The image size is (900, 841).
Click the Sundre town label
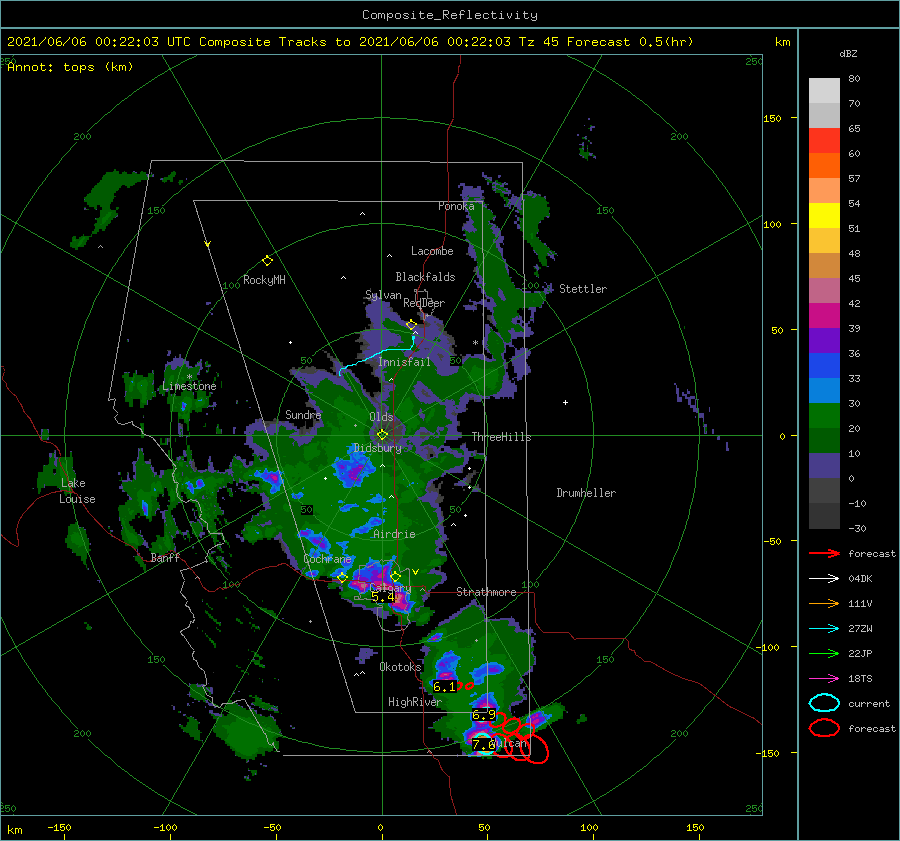303,414
